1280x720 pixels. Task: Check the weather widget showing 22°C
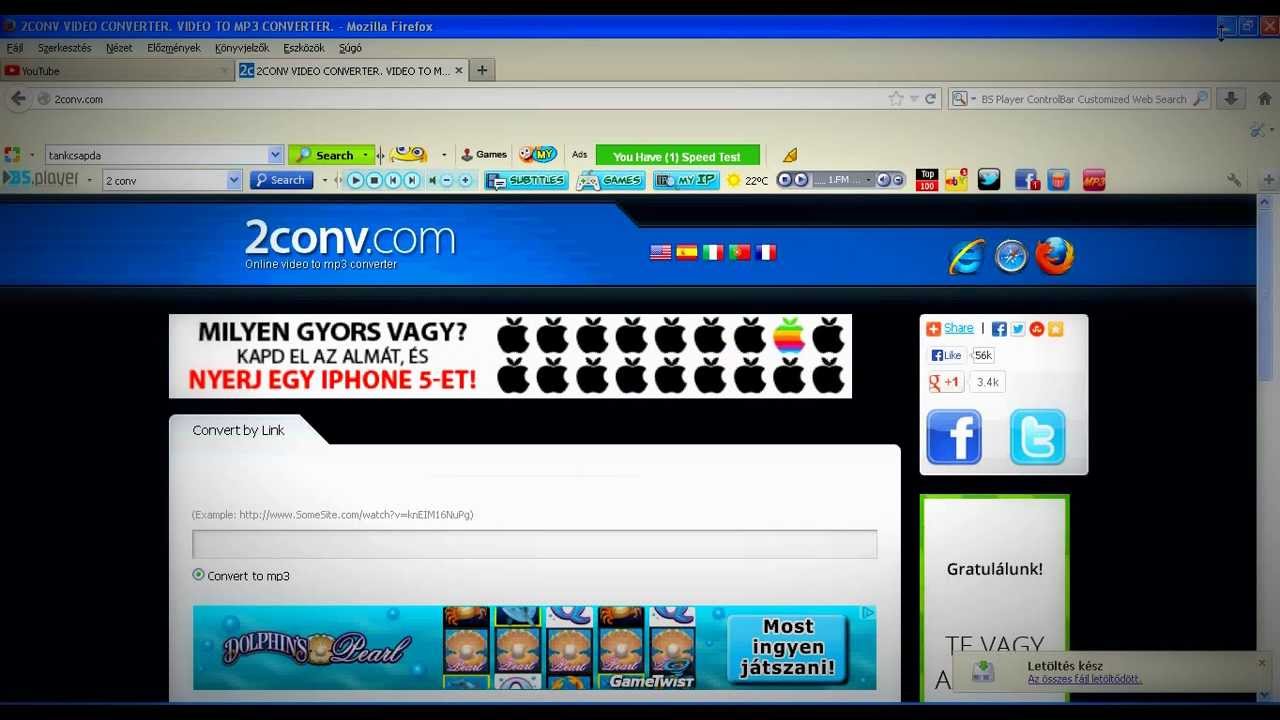pos(747,180)
